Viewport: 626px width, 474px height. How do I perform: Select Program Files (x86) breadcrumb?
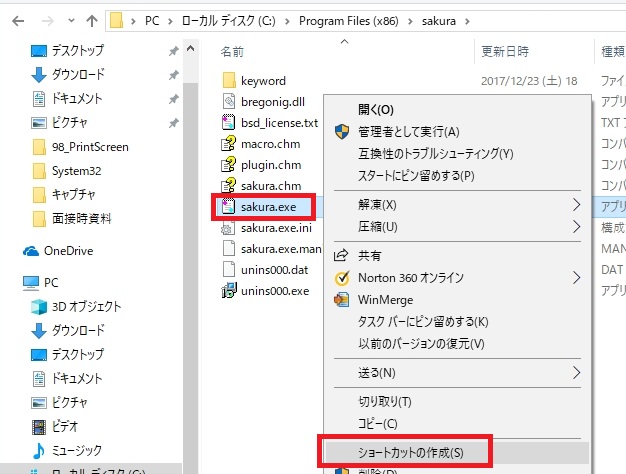pyautogui.click(x=349, y=21)
